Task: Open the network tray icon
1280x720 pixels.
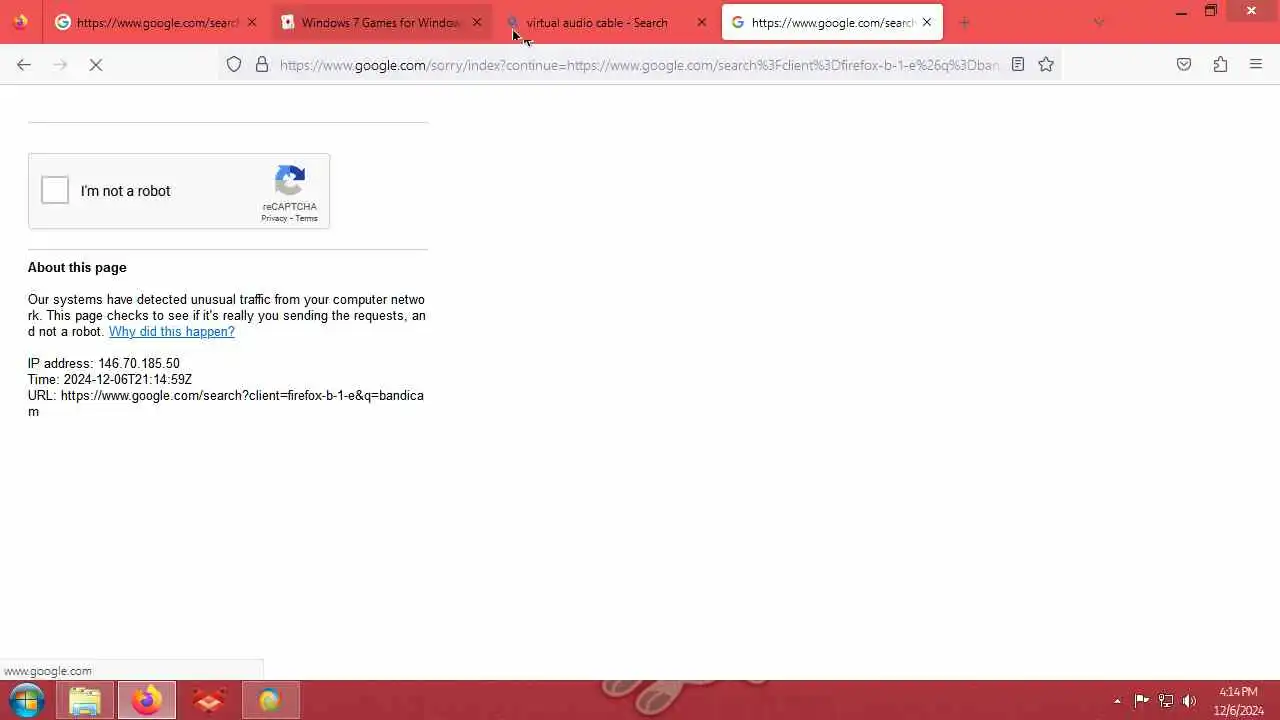Action: 1165,701
